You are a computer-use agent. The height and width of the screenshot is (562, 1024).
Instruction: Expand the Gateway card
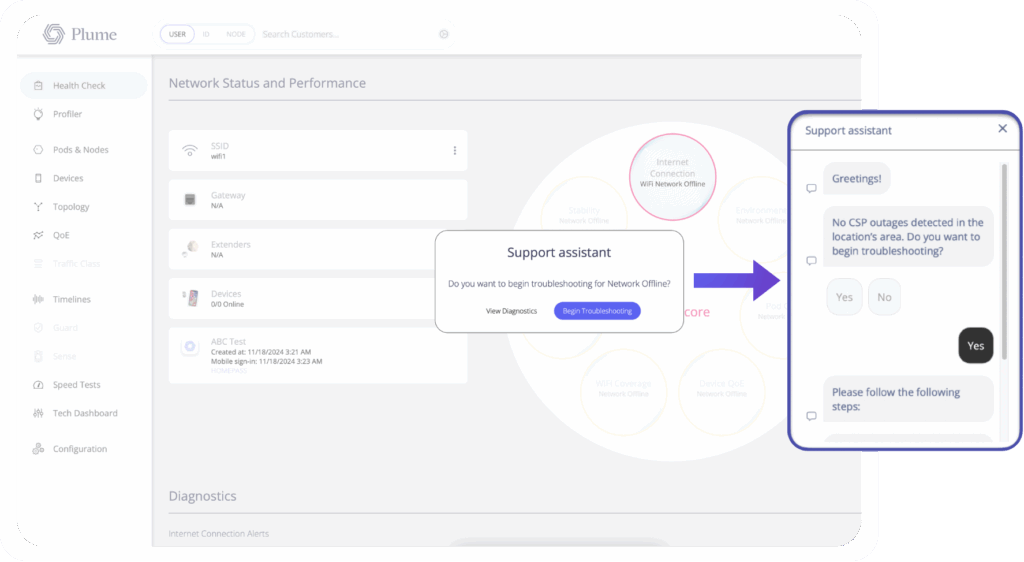click(317, 200)
